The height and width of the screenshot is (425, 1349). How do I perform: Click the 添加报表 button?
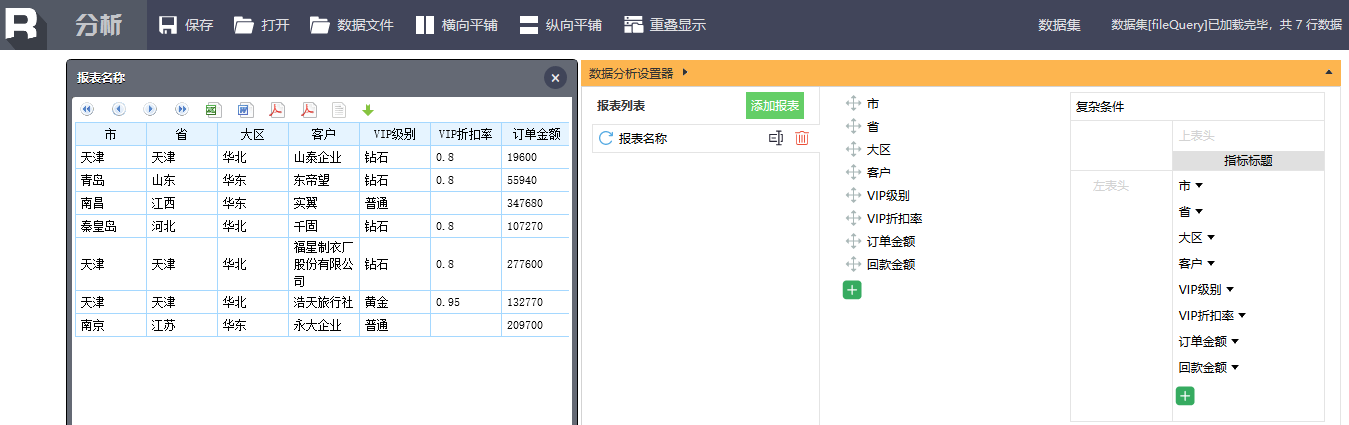click(774, 106)
